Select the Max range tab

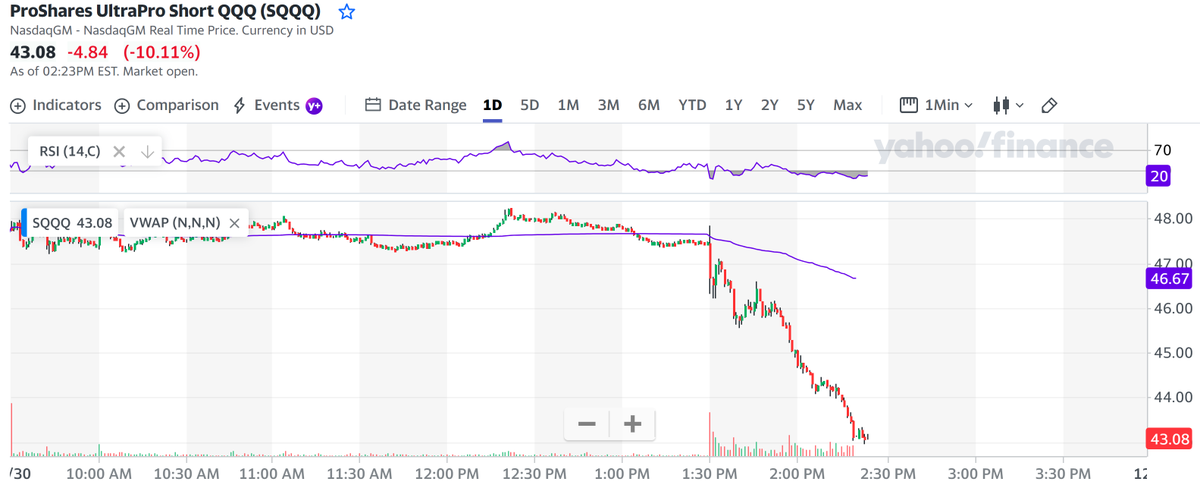coord(847,105)
